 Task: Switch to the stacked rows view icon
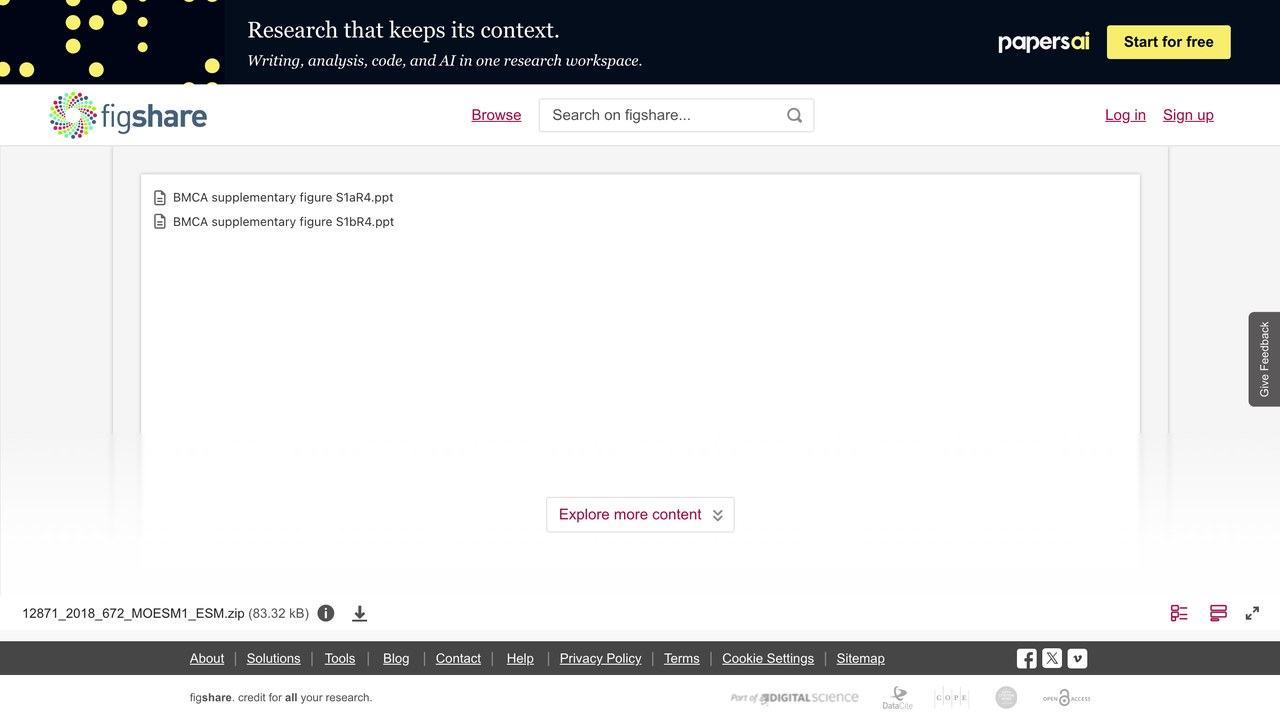point(1218,613)
